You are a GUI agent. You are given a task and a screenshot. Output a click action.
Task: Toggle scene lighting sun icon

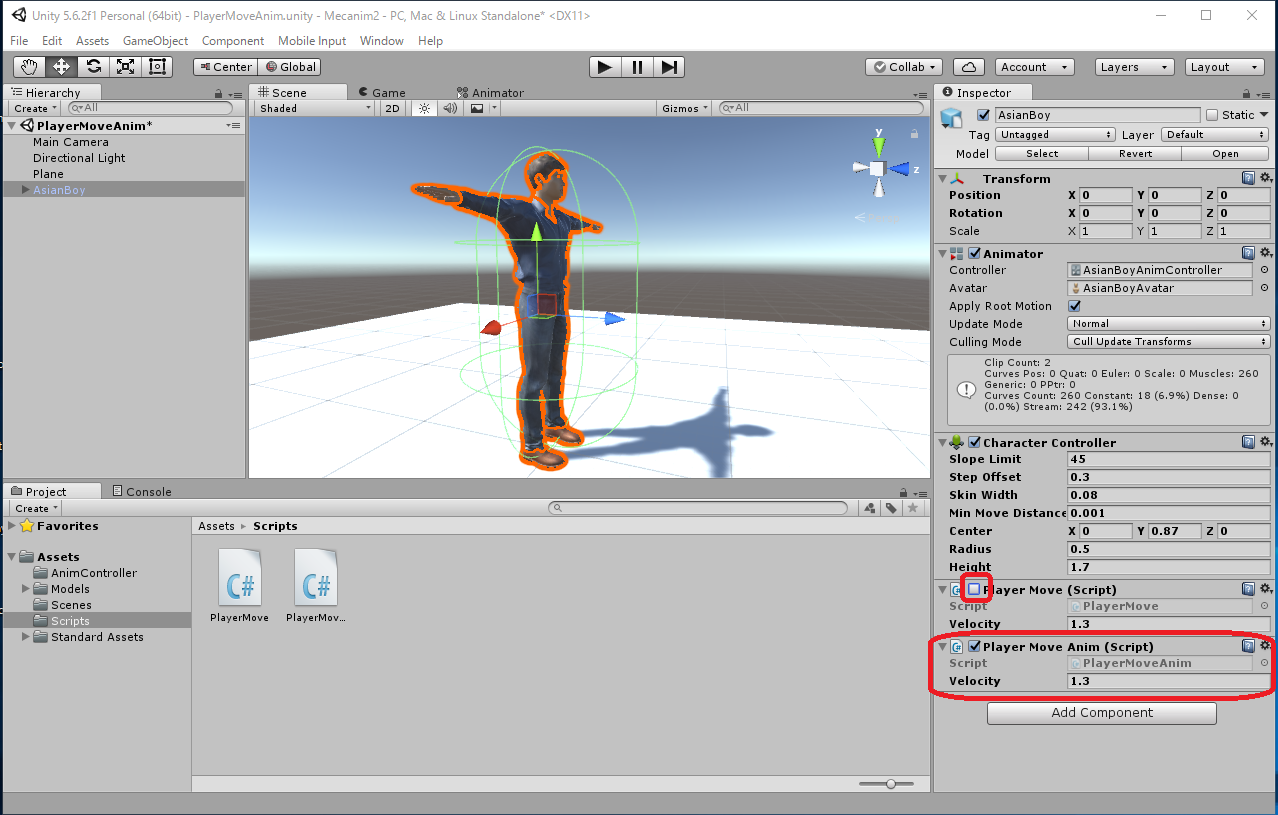424,108
